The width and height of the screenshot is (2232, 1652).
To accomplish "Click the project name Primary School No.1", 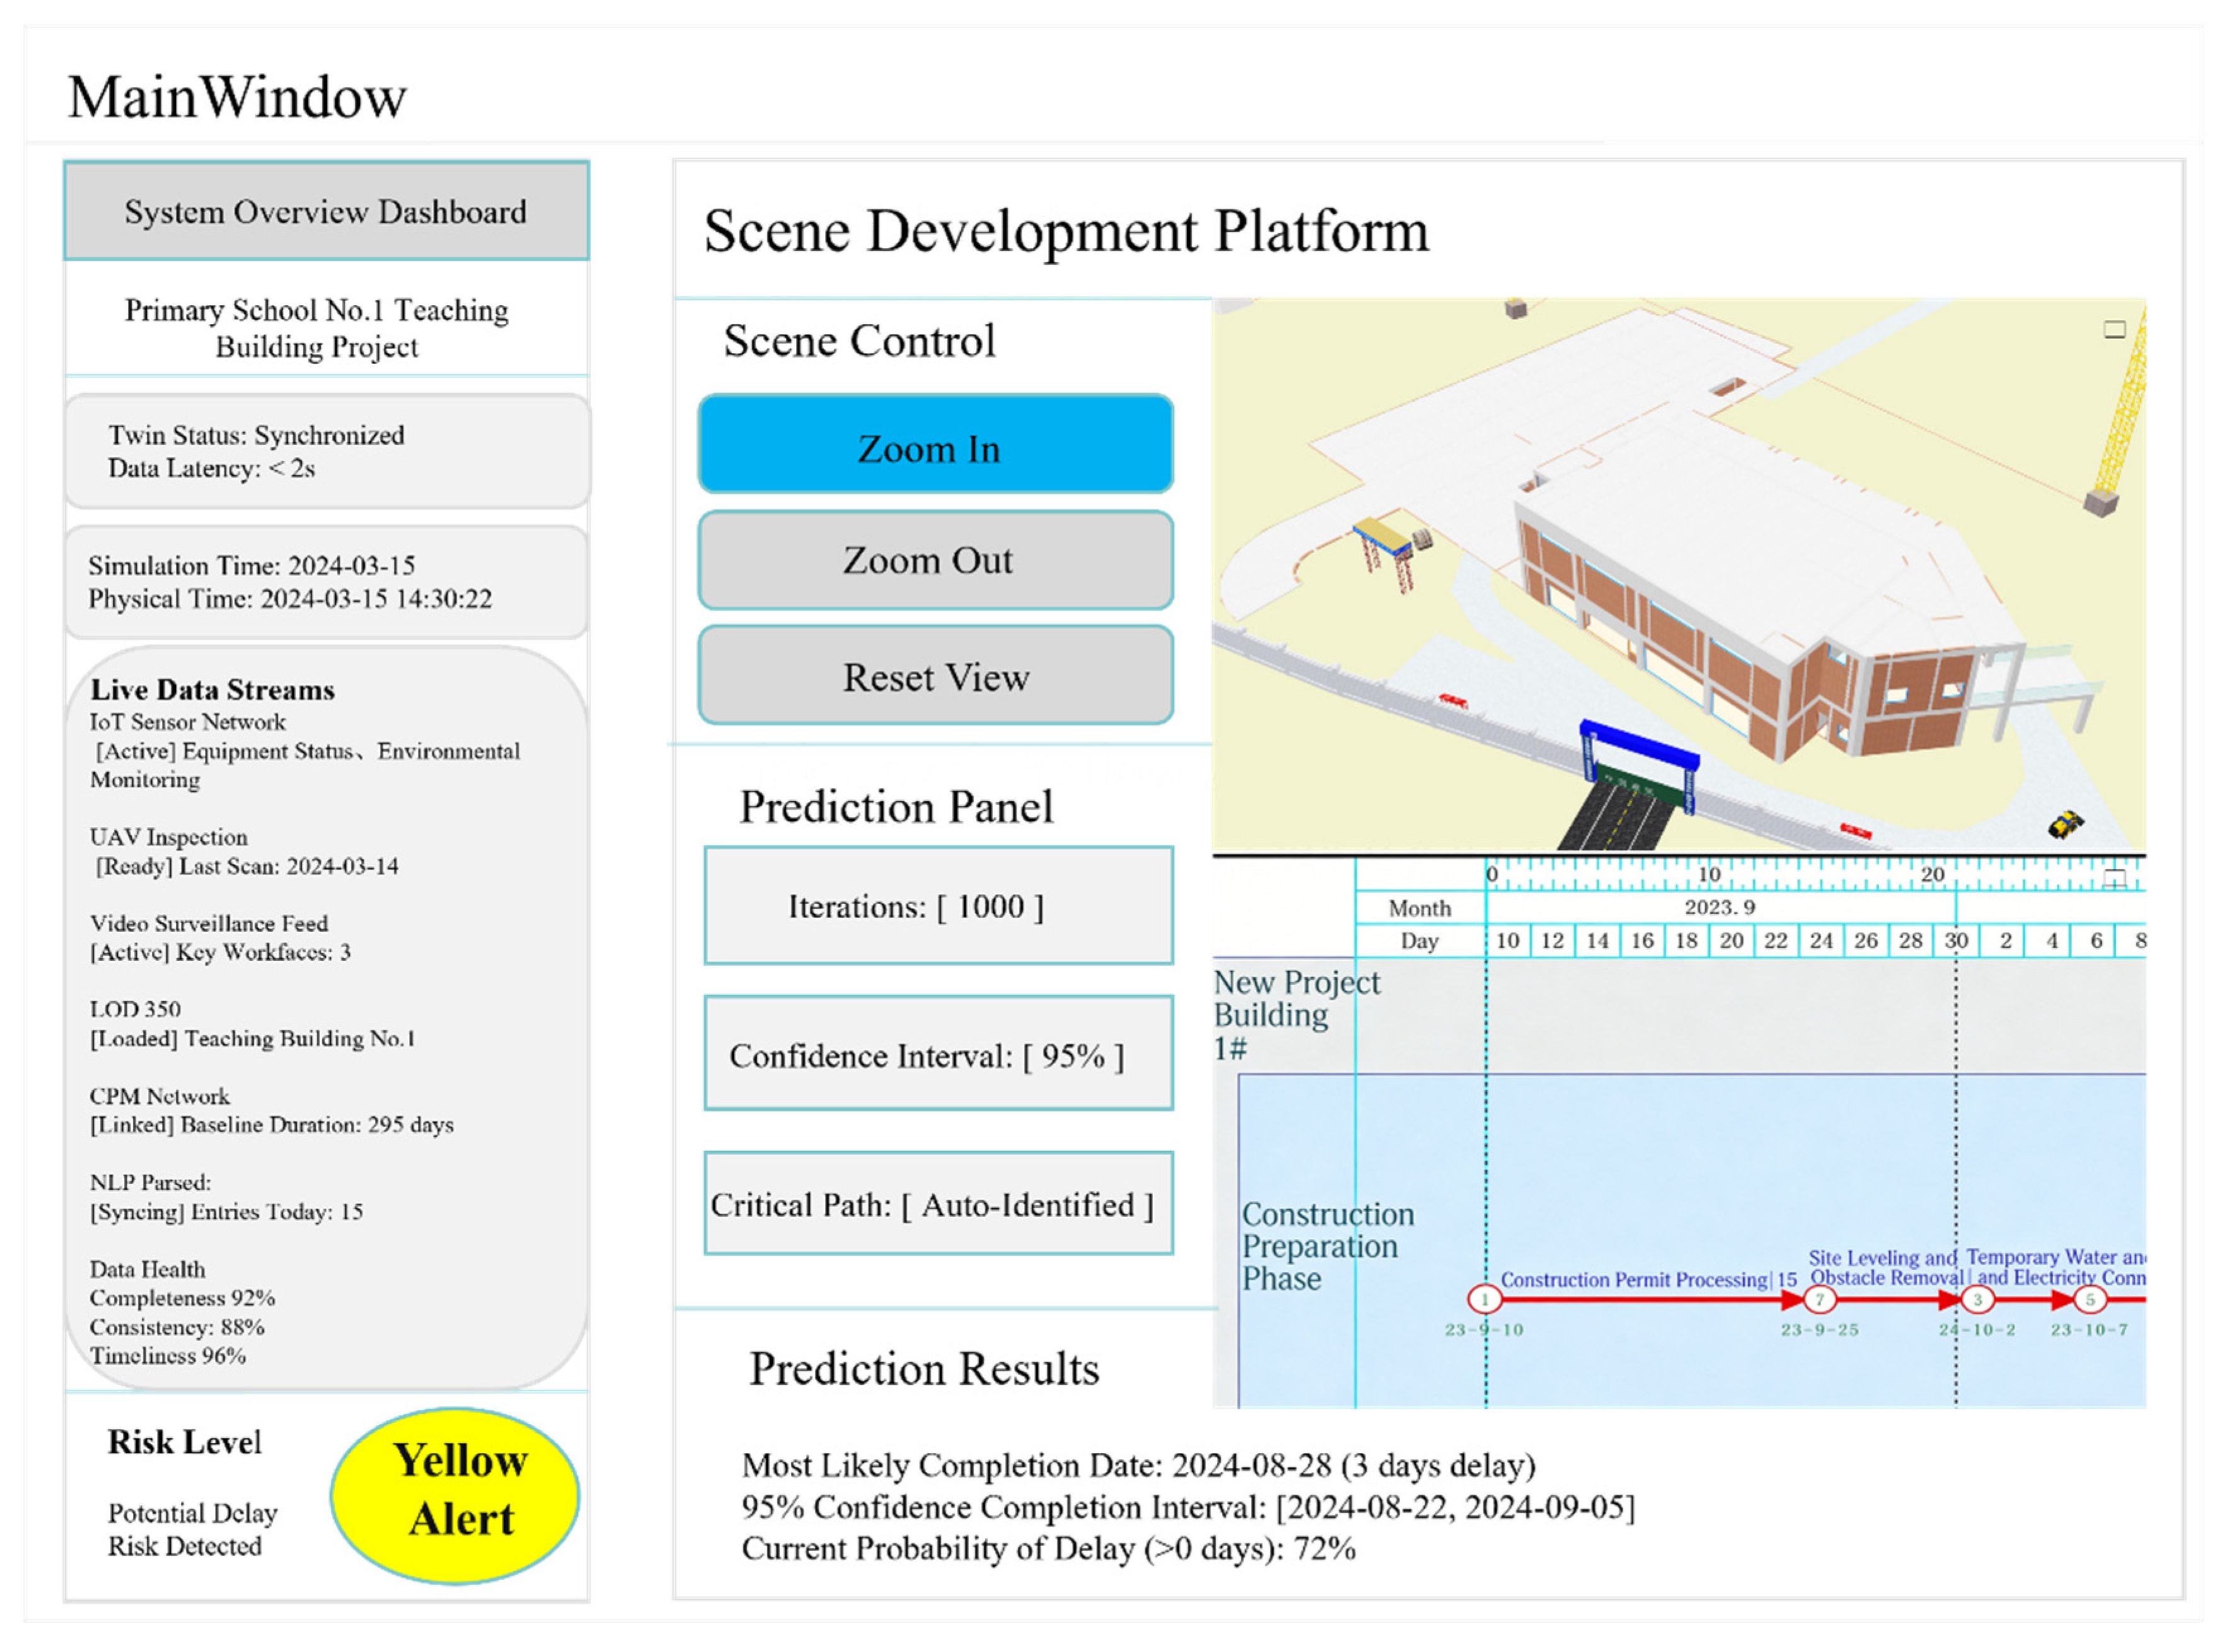I will tap(316, 328).
